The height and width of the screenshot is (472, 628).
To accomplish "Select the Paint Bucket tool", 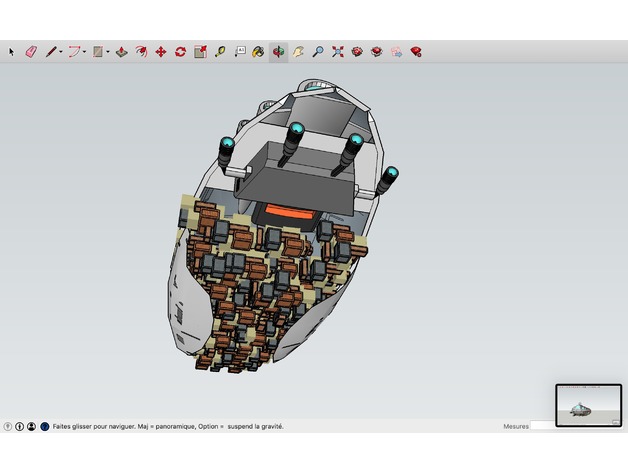I will point(258,52).
